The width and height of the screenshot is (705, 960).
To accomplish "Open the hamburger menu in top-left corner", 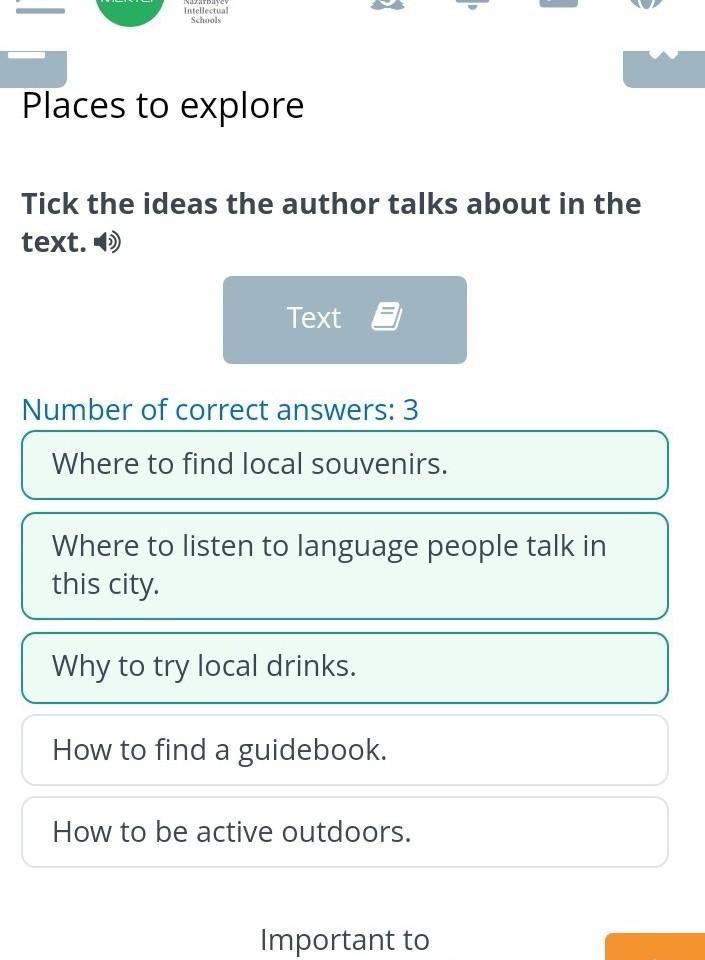I will [x=40, y=9].
